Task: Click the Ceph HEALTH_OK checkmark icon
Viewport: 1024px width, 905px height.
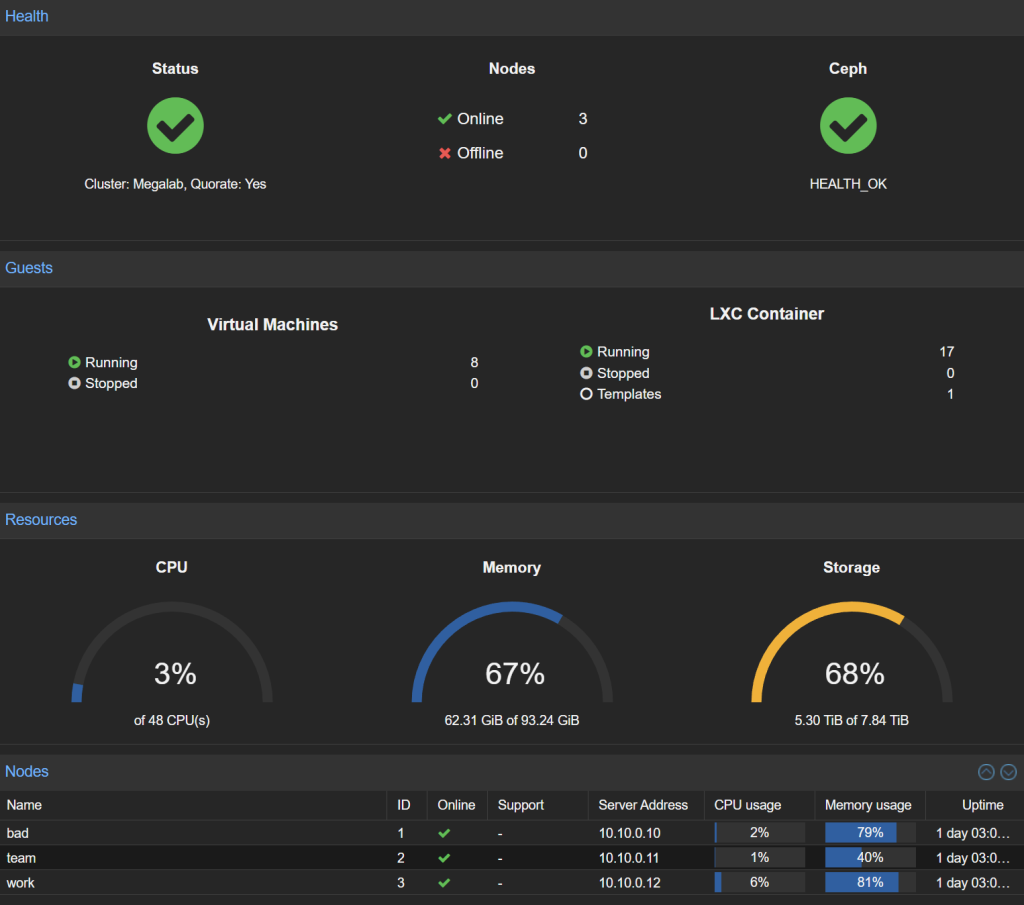Action: (848, 126)
